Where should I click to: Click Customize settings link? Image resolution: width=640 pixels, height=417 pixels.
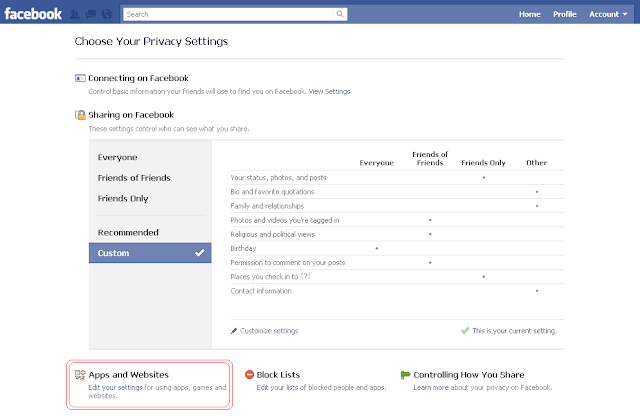(x=269, y=331)
